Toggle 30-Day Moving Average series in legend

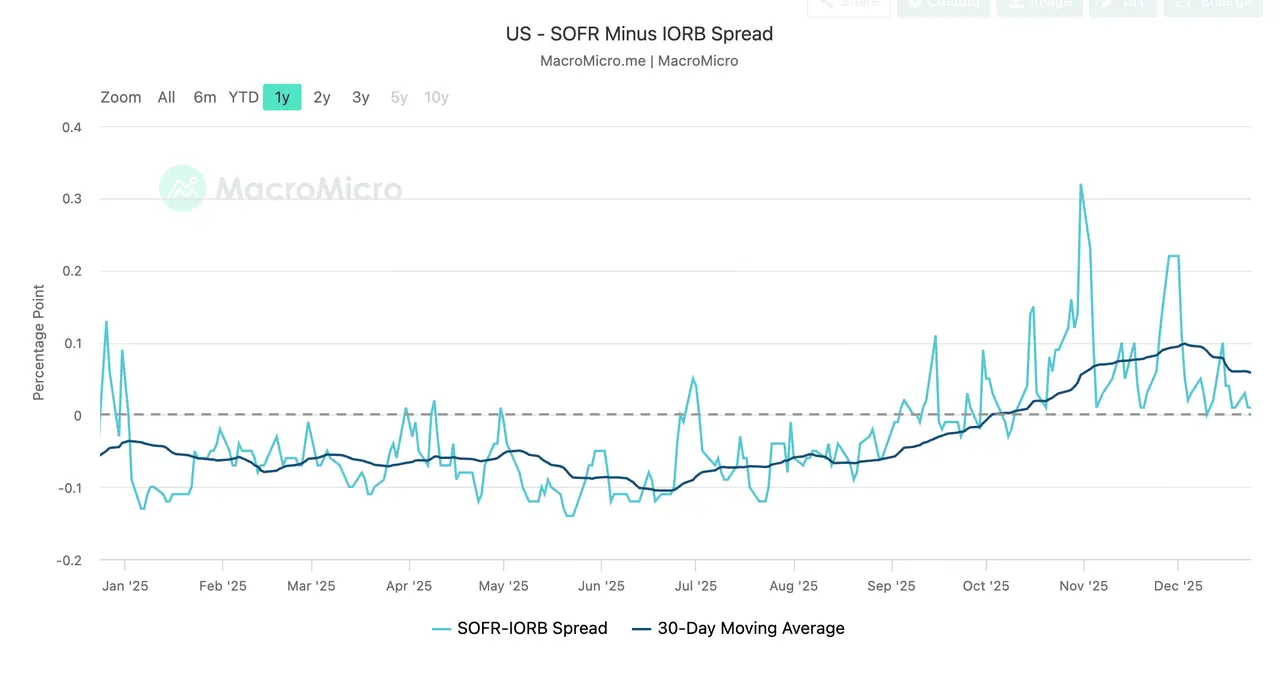[750, 629]
